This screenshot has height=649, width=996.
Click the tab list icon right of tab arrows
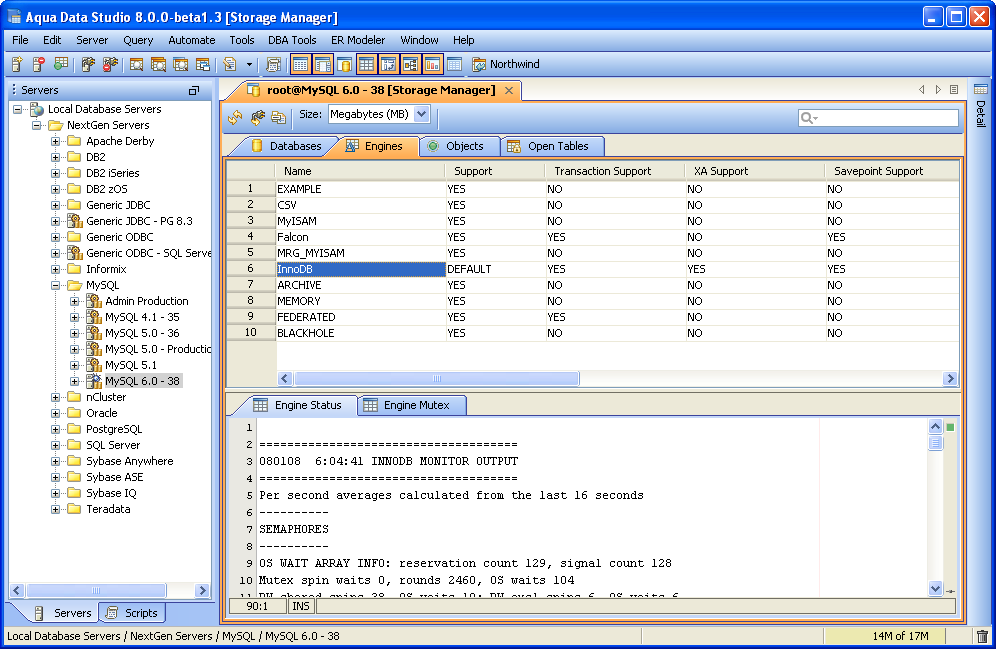pyautogui.click(x=954, y=90)
